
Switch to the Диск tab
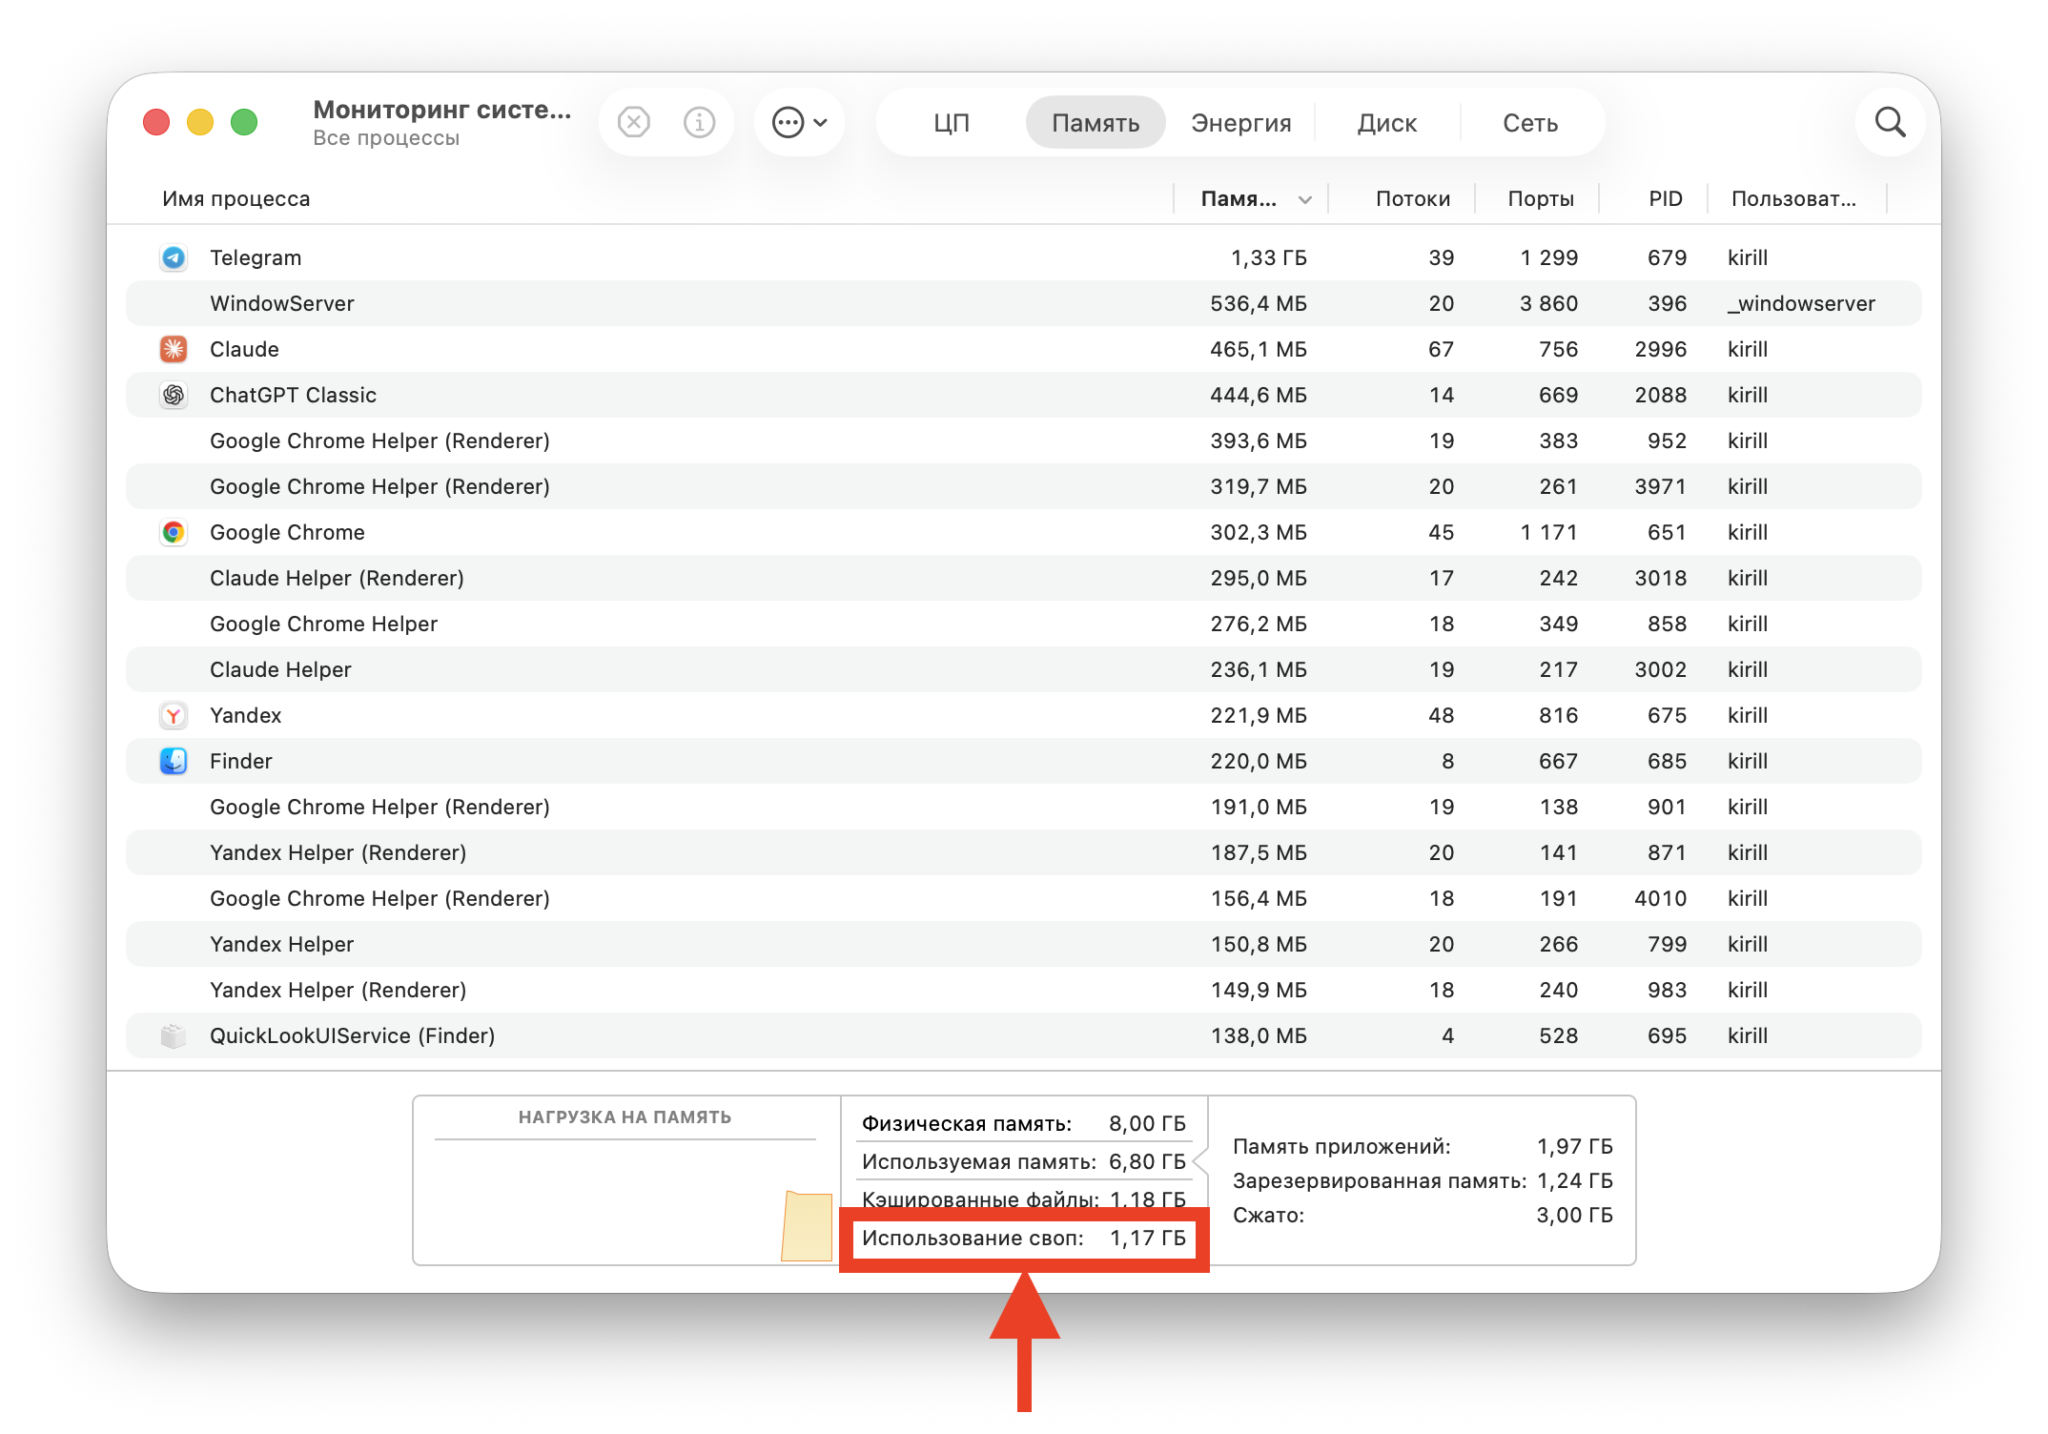coord(1386,123)
